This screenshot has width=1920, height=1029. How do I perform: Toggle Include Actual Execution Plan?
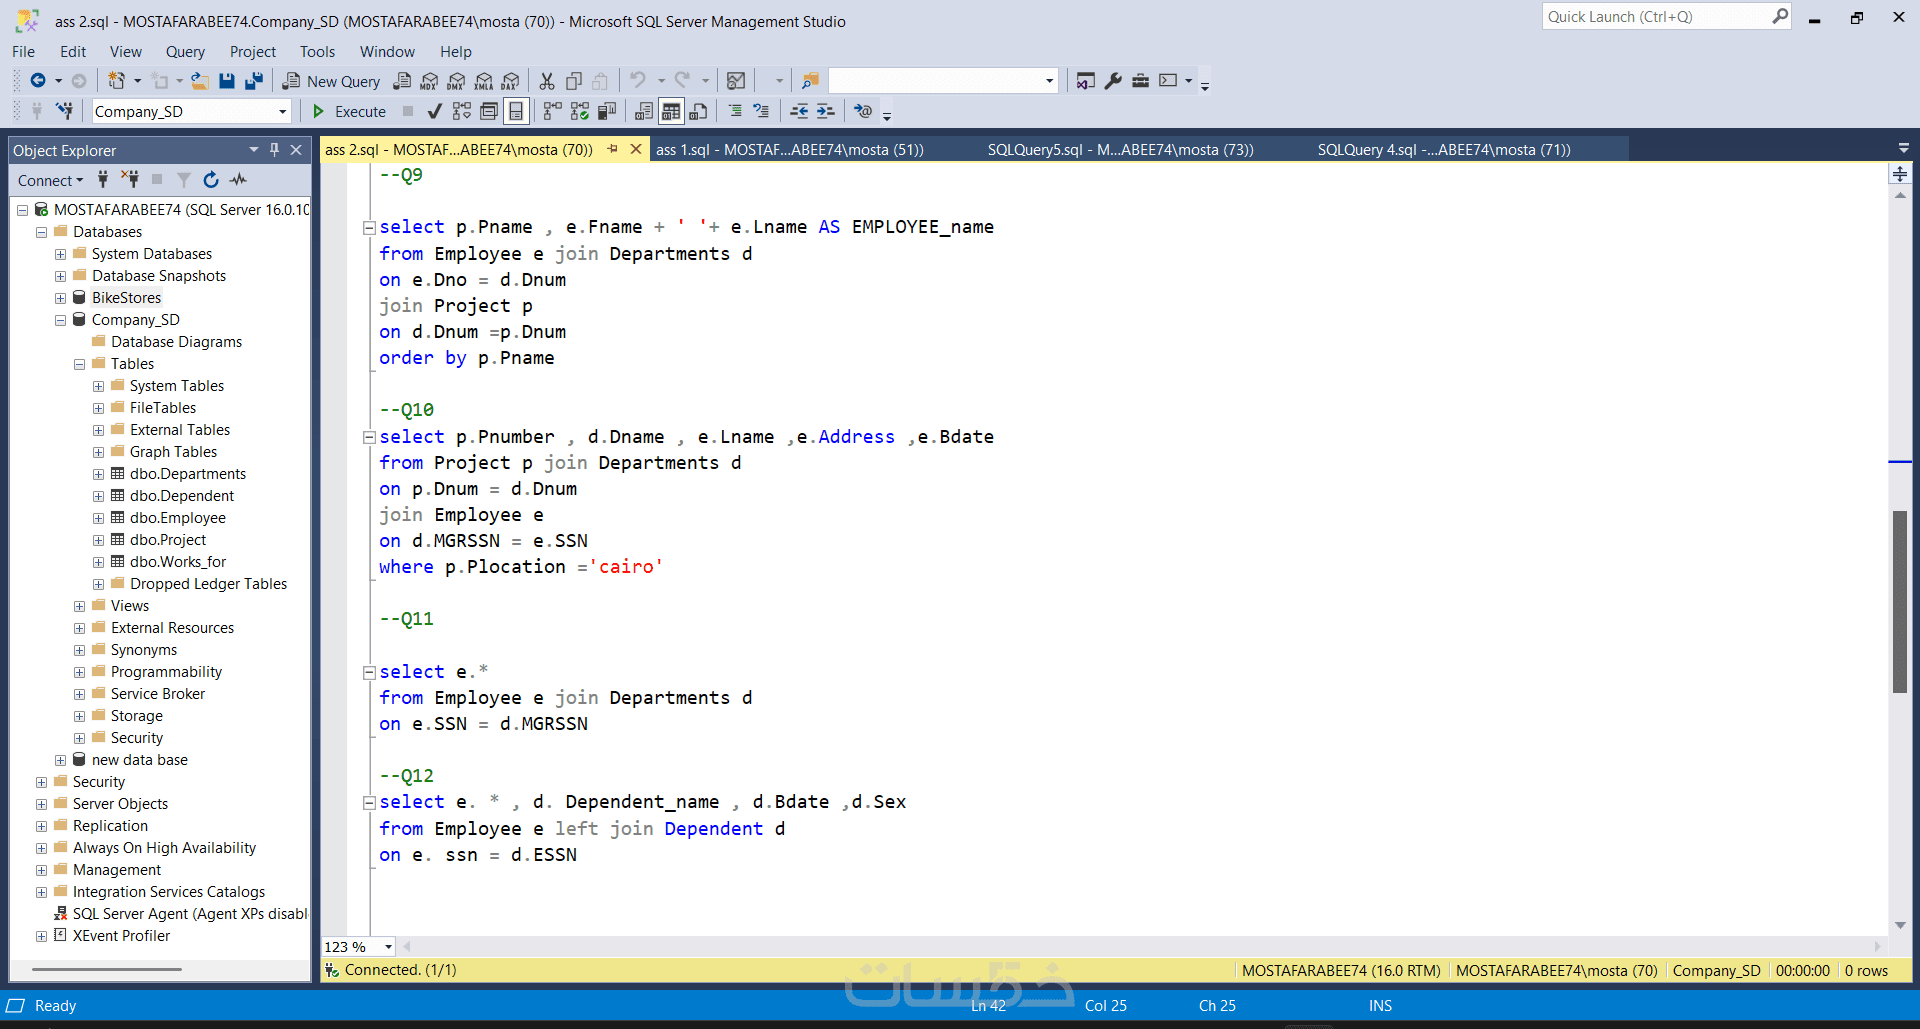click(552, 111)
